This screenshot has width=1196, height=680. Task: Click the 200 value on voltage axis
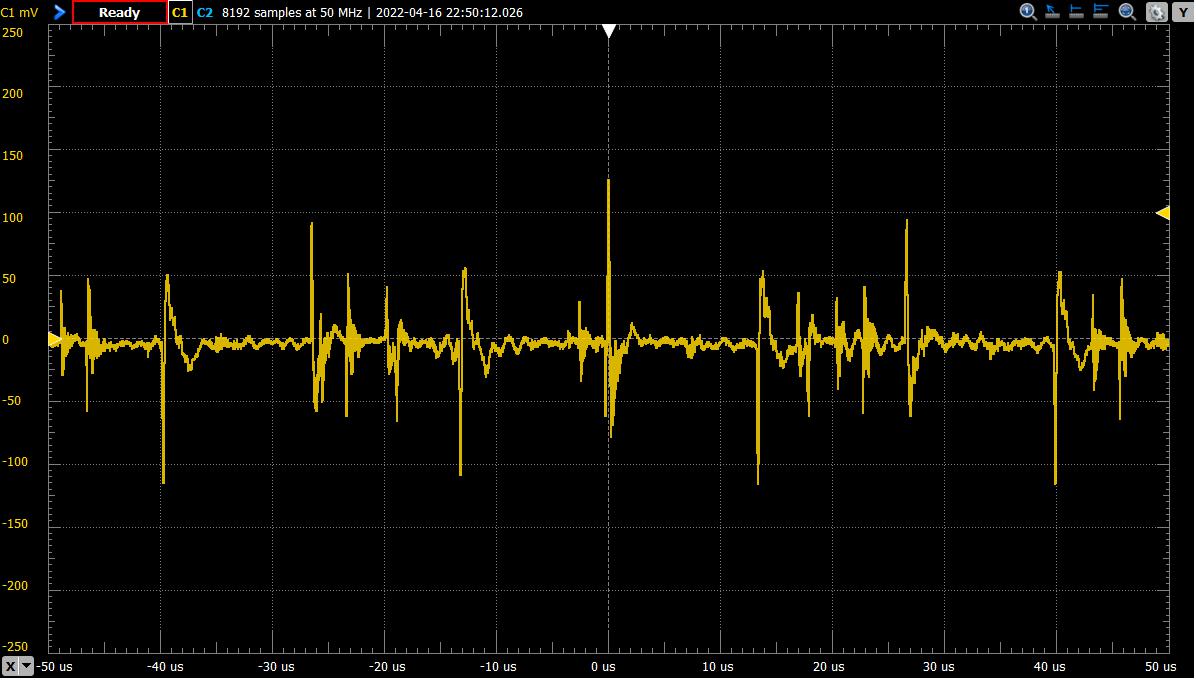click(13, 93)
